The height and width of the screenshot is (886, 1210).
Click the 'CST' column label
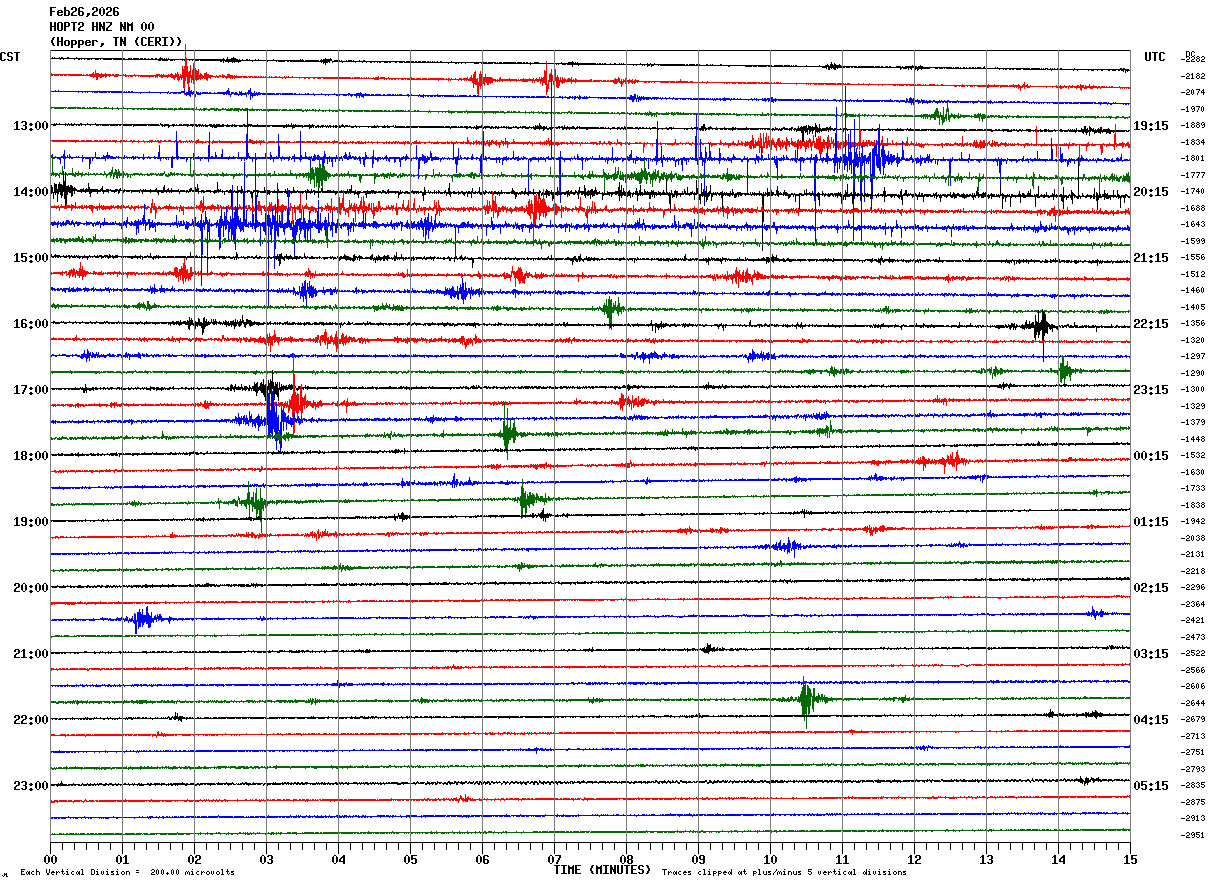[10, 57]
